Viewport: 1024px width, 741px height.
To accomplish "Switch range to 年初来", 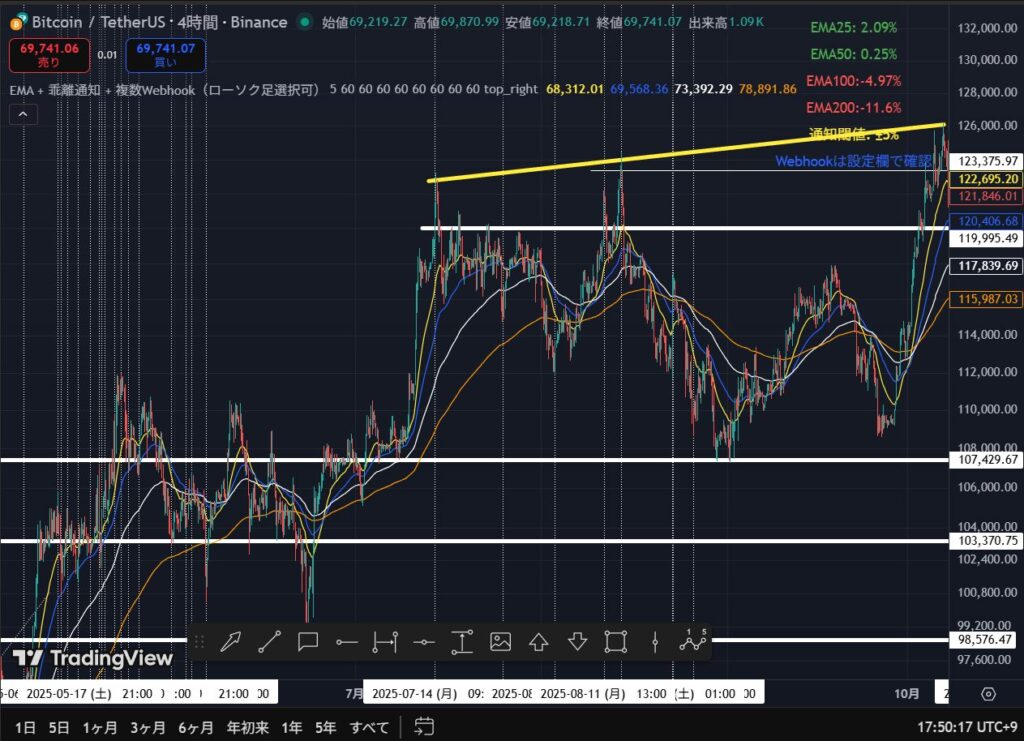I will coord(247,726).
